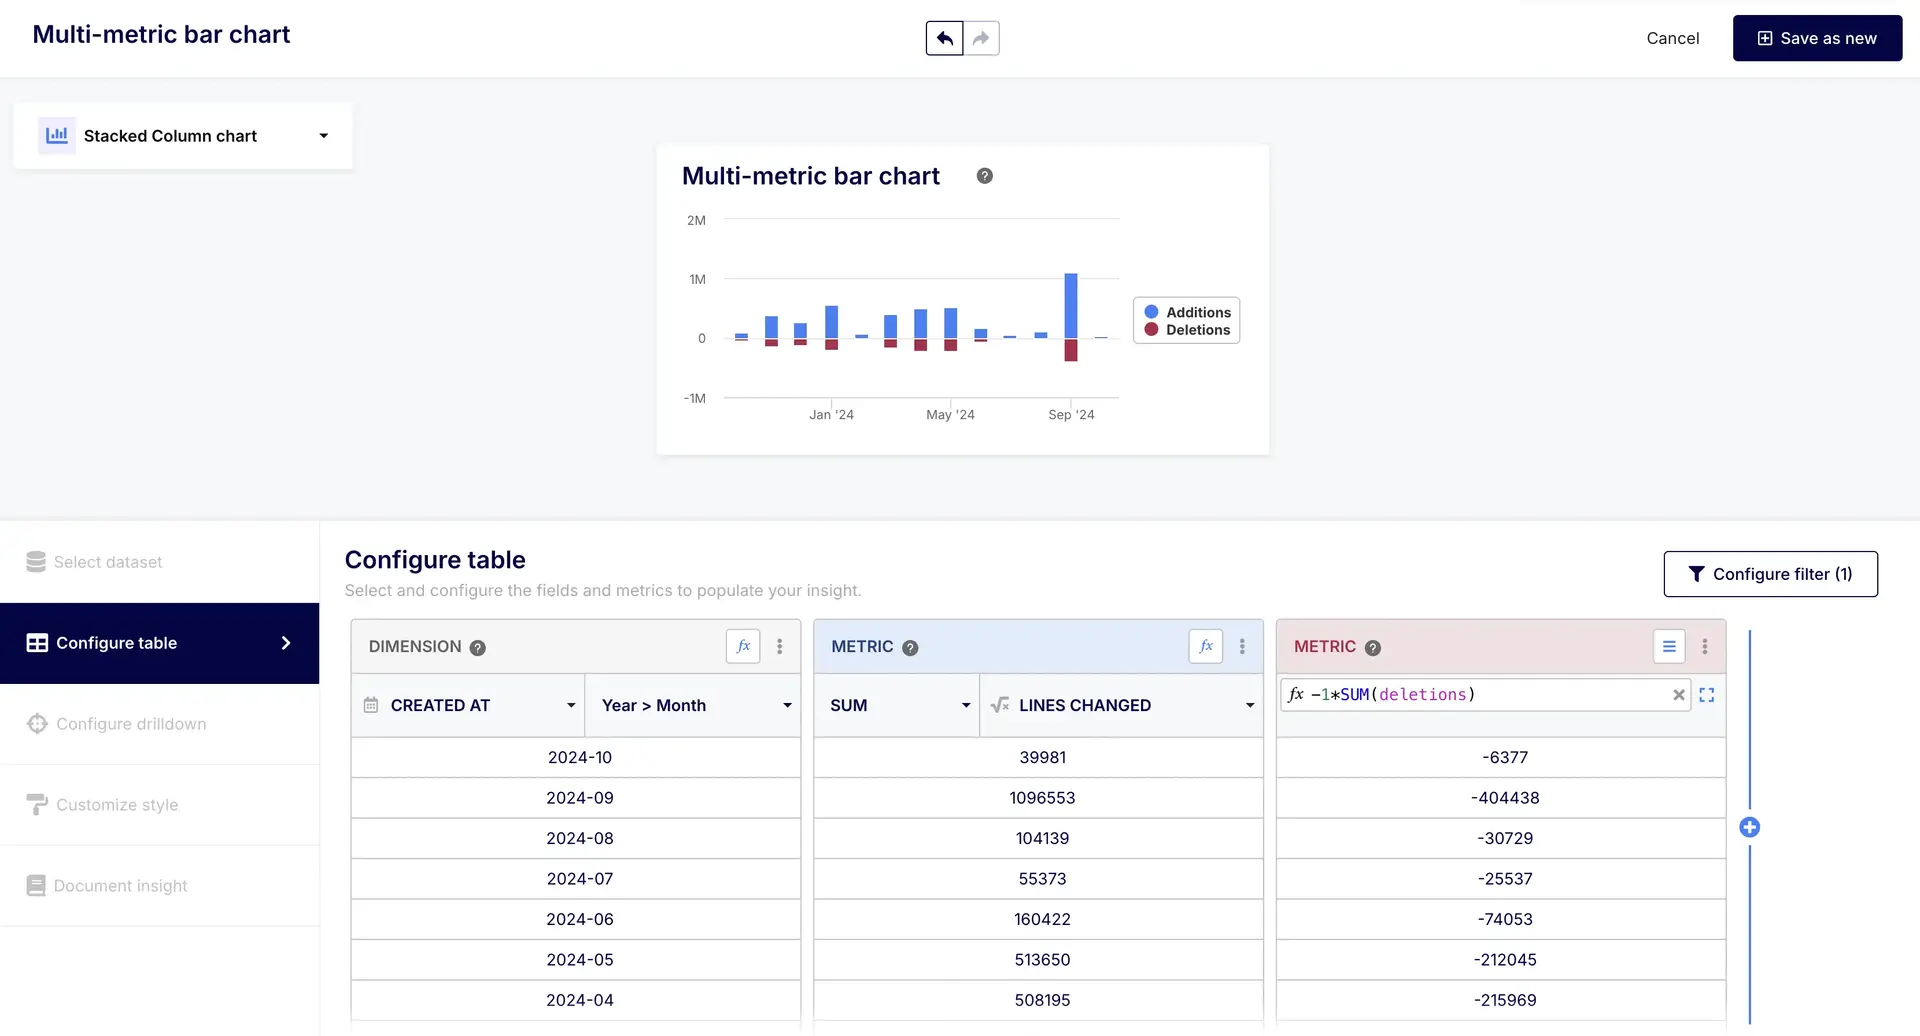1920x1036 pixels.
Task: Click the calendar icon next to CREATED AT
Action: [370, 705]
